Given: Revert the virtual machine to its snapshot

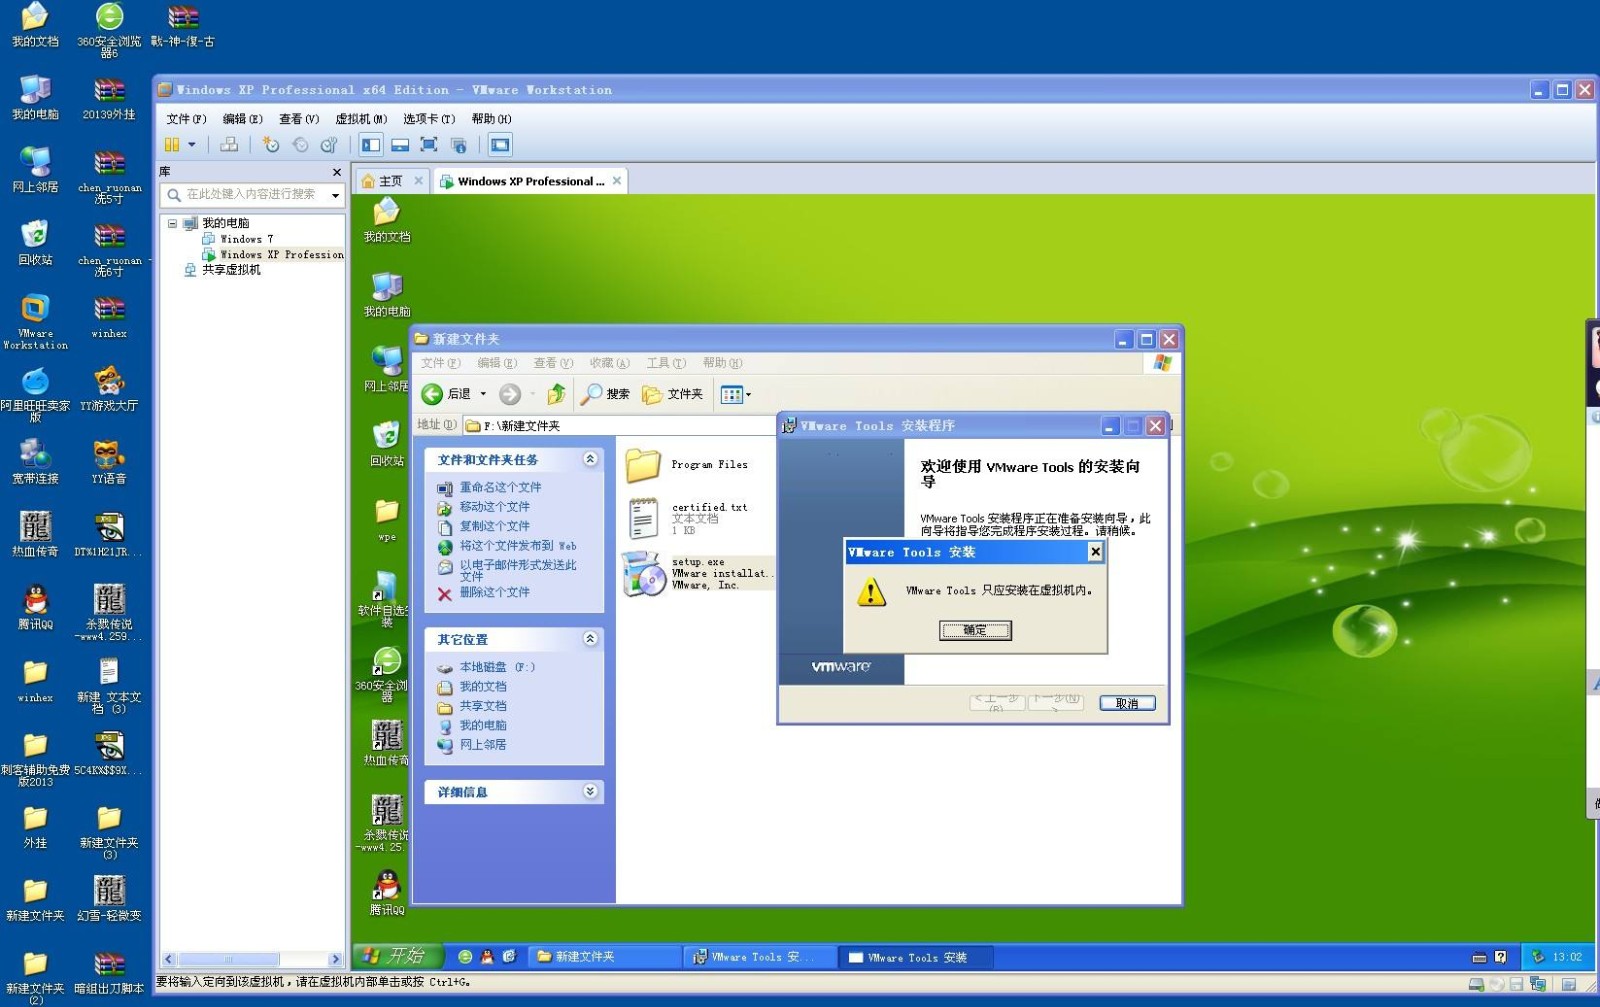Looking at the screenshot, I should click(302, 145).
